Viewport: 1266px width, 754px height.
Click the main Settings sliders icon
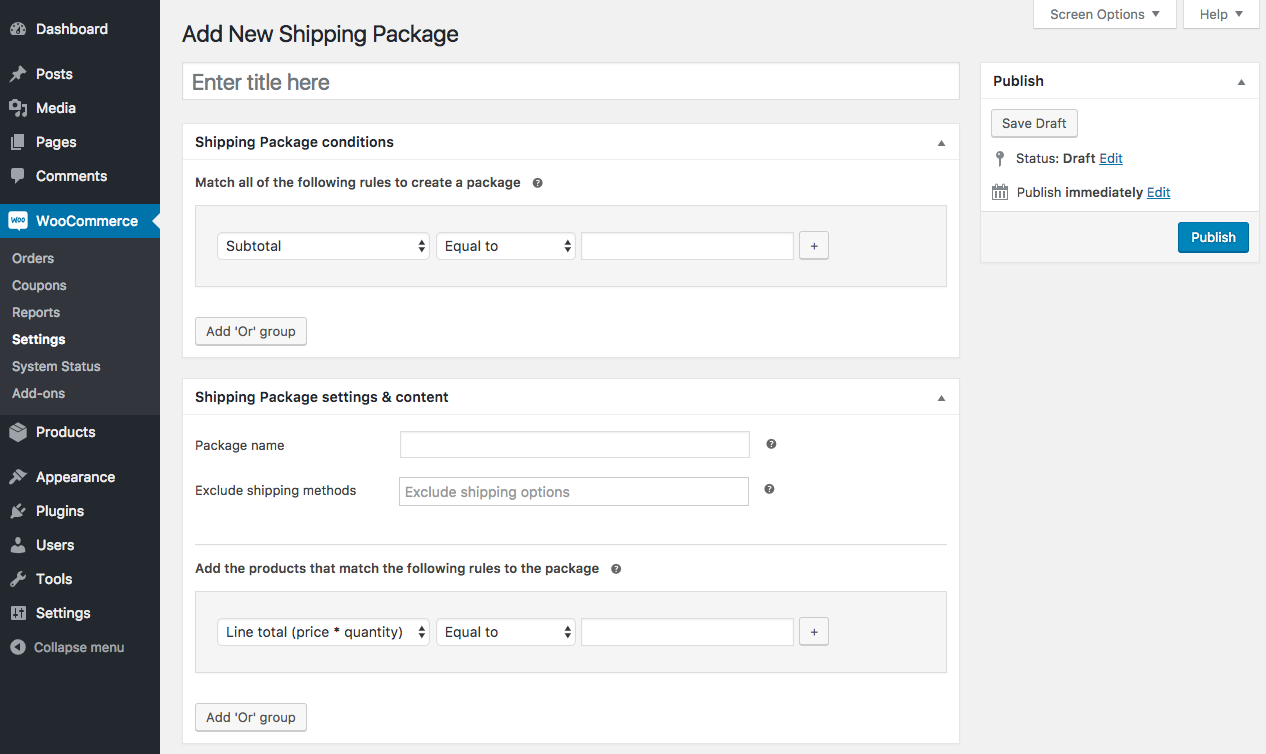click(18, 613)
